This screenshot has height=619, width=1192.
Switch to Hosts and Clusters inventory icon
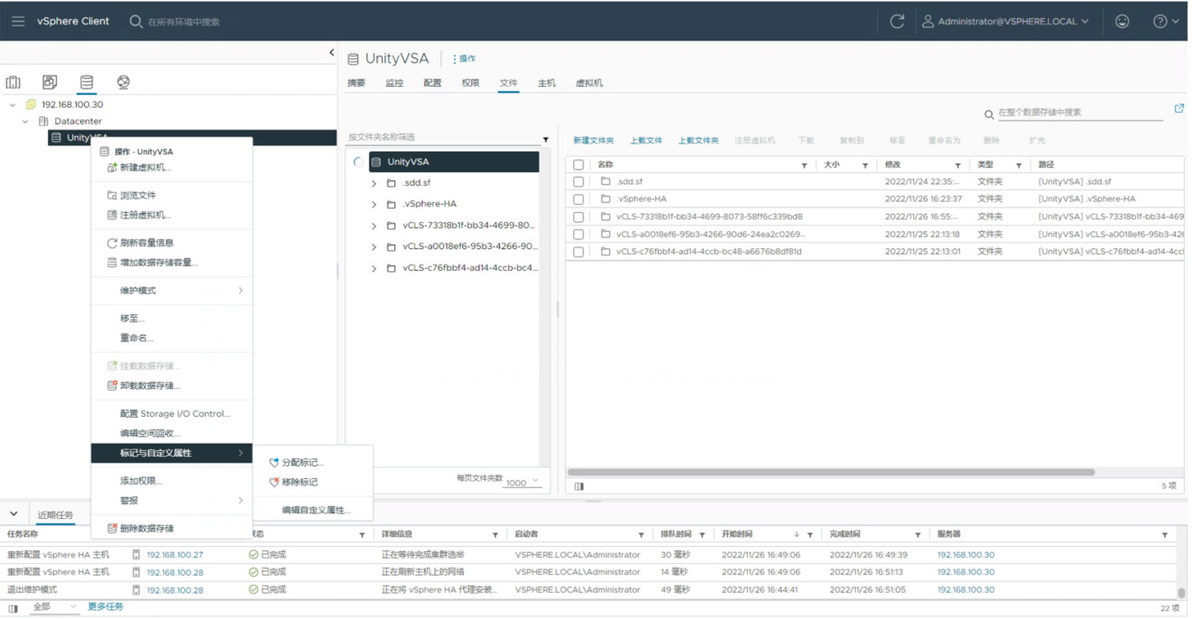(13, 82)
